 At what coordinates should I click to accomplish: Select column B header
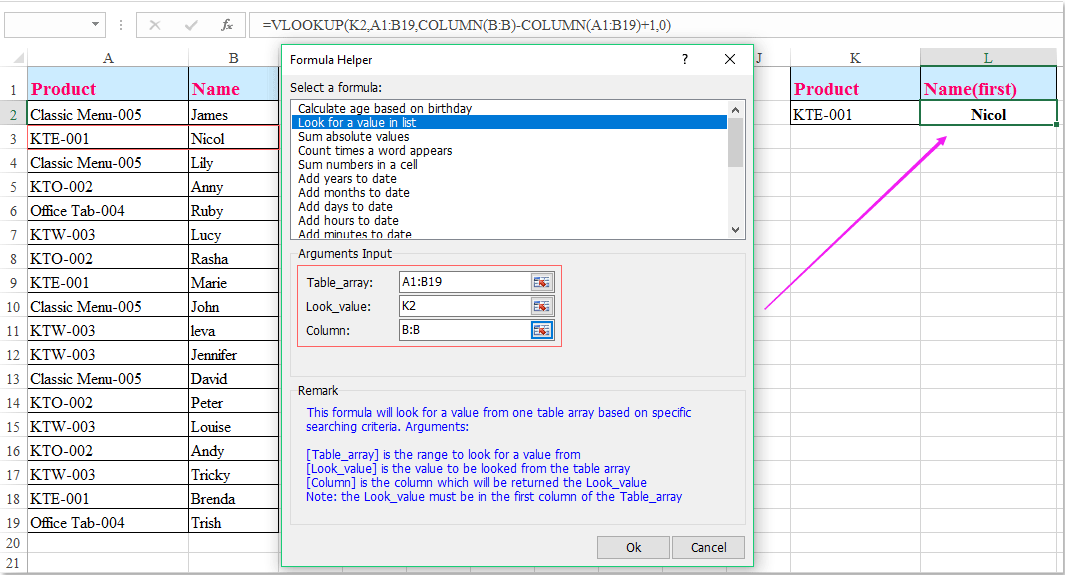pyautogui.click(x=233, y=58)
